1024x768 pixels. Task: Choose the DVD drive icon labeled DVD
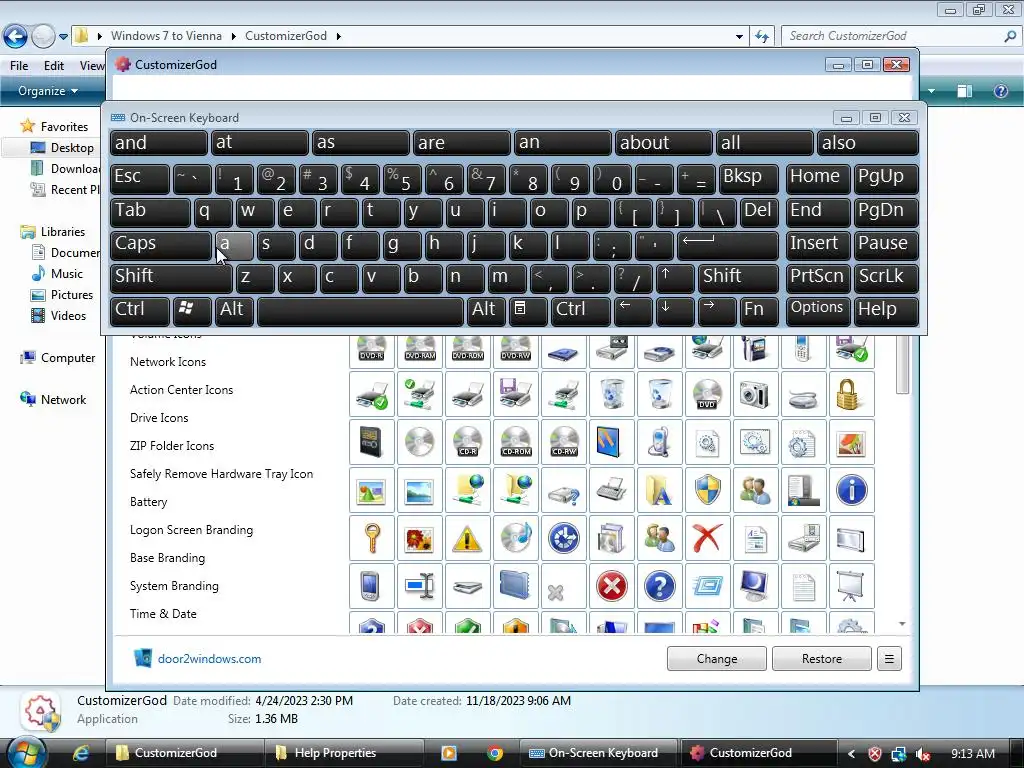(x=707, y=394)
